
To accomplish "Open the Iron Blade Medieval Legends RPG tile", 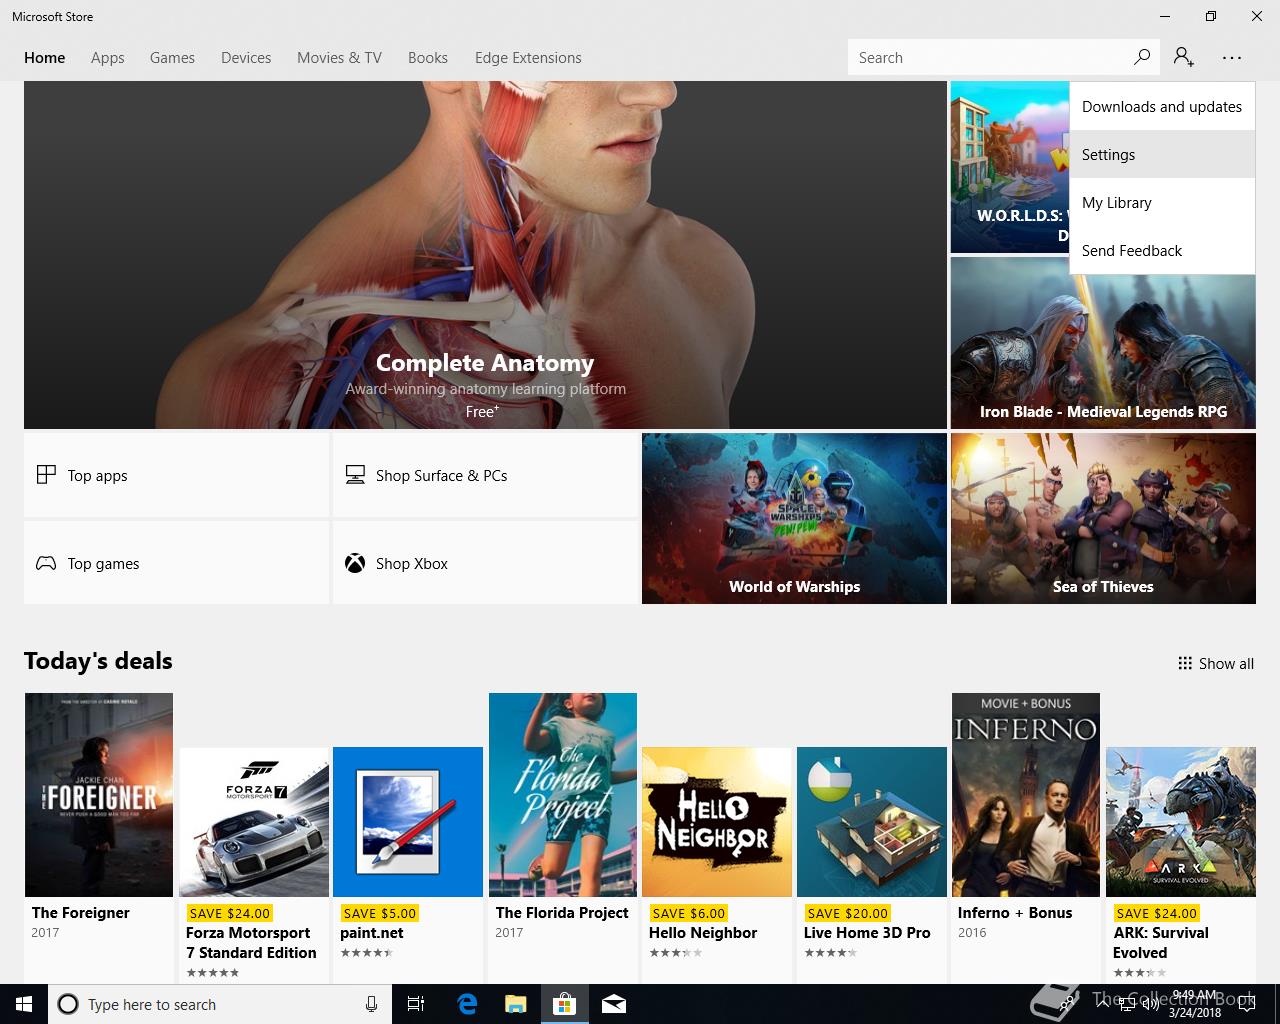I will (x=1103, y=343).
